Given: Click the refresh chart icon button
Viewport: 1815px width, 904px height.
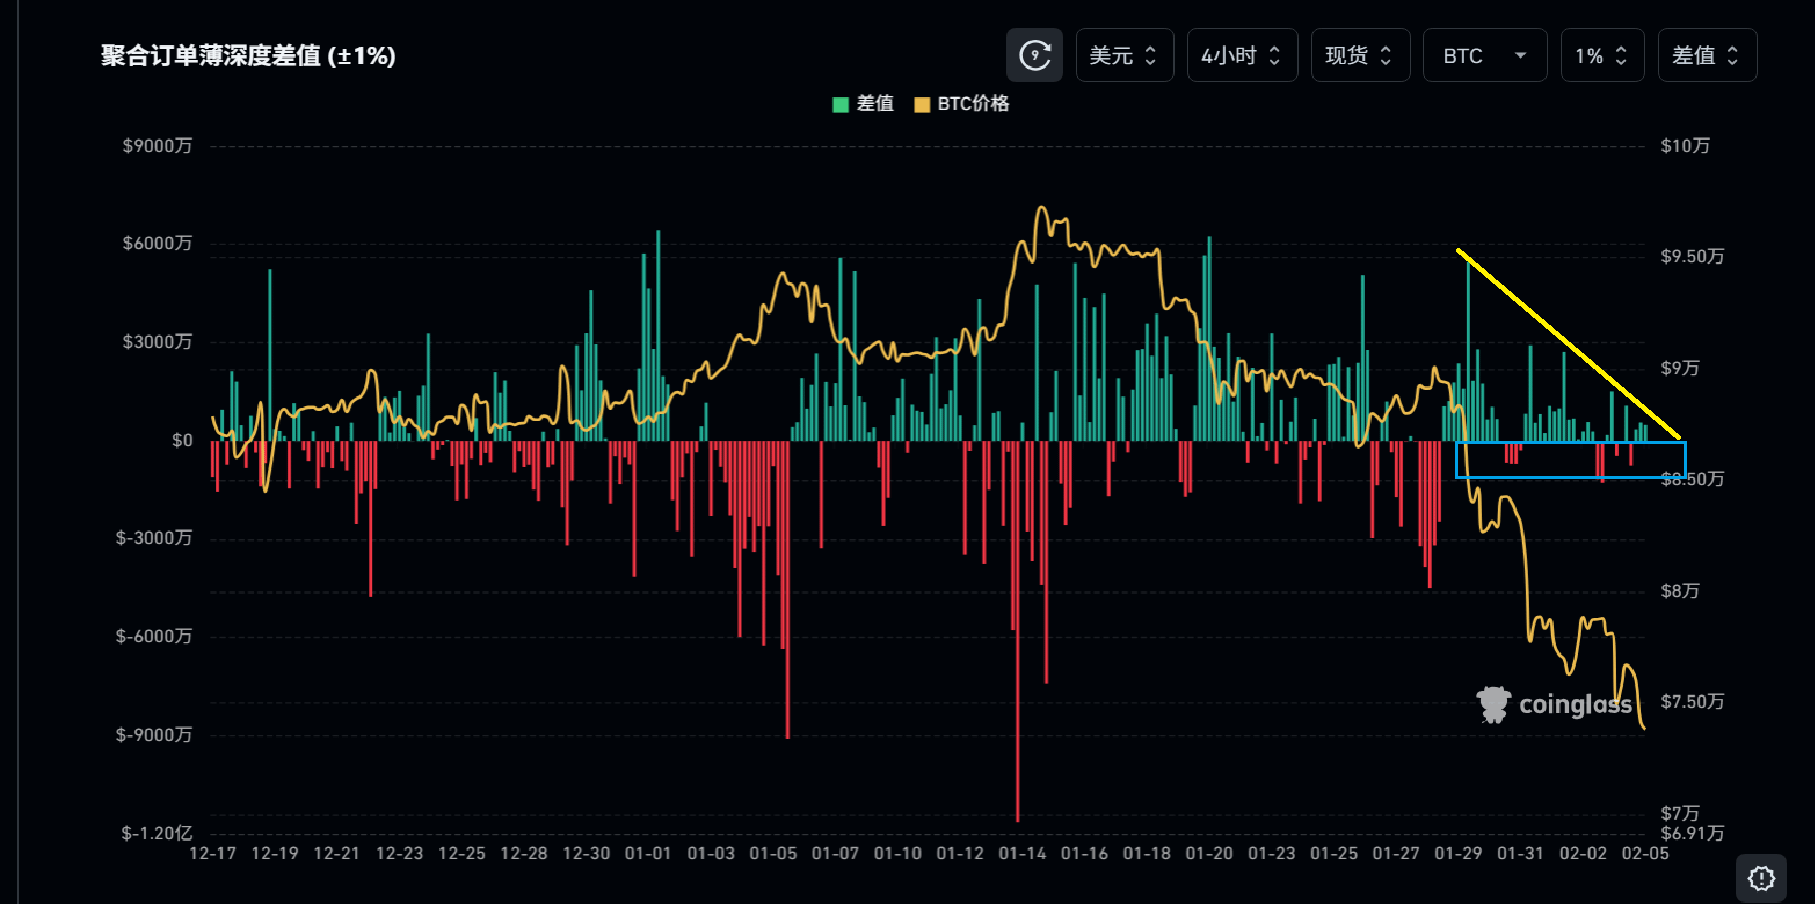Looking at the screenshot, I should pyautogui.click(x=1035, y=55).
